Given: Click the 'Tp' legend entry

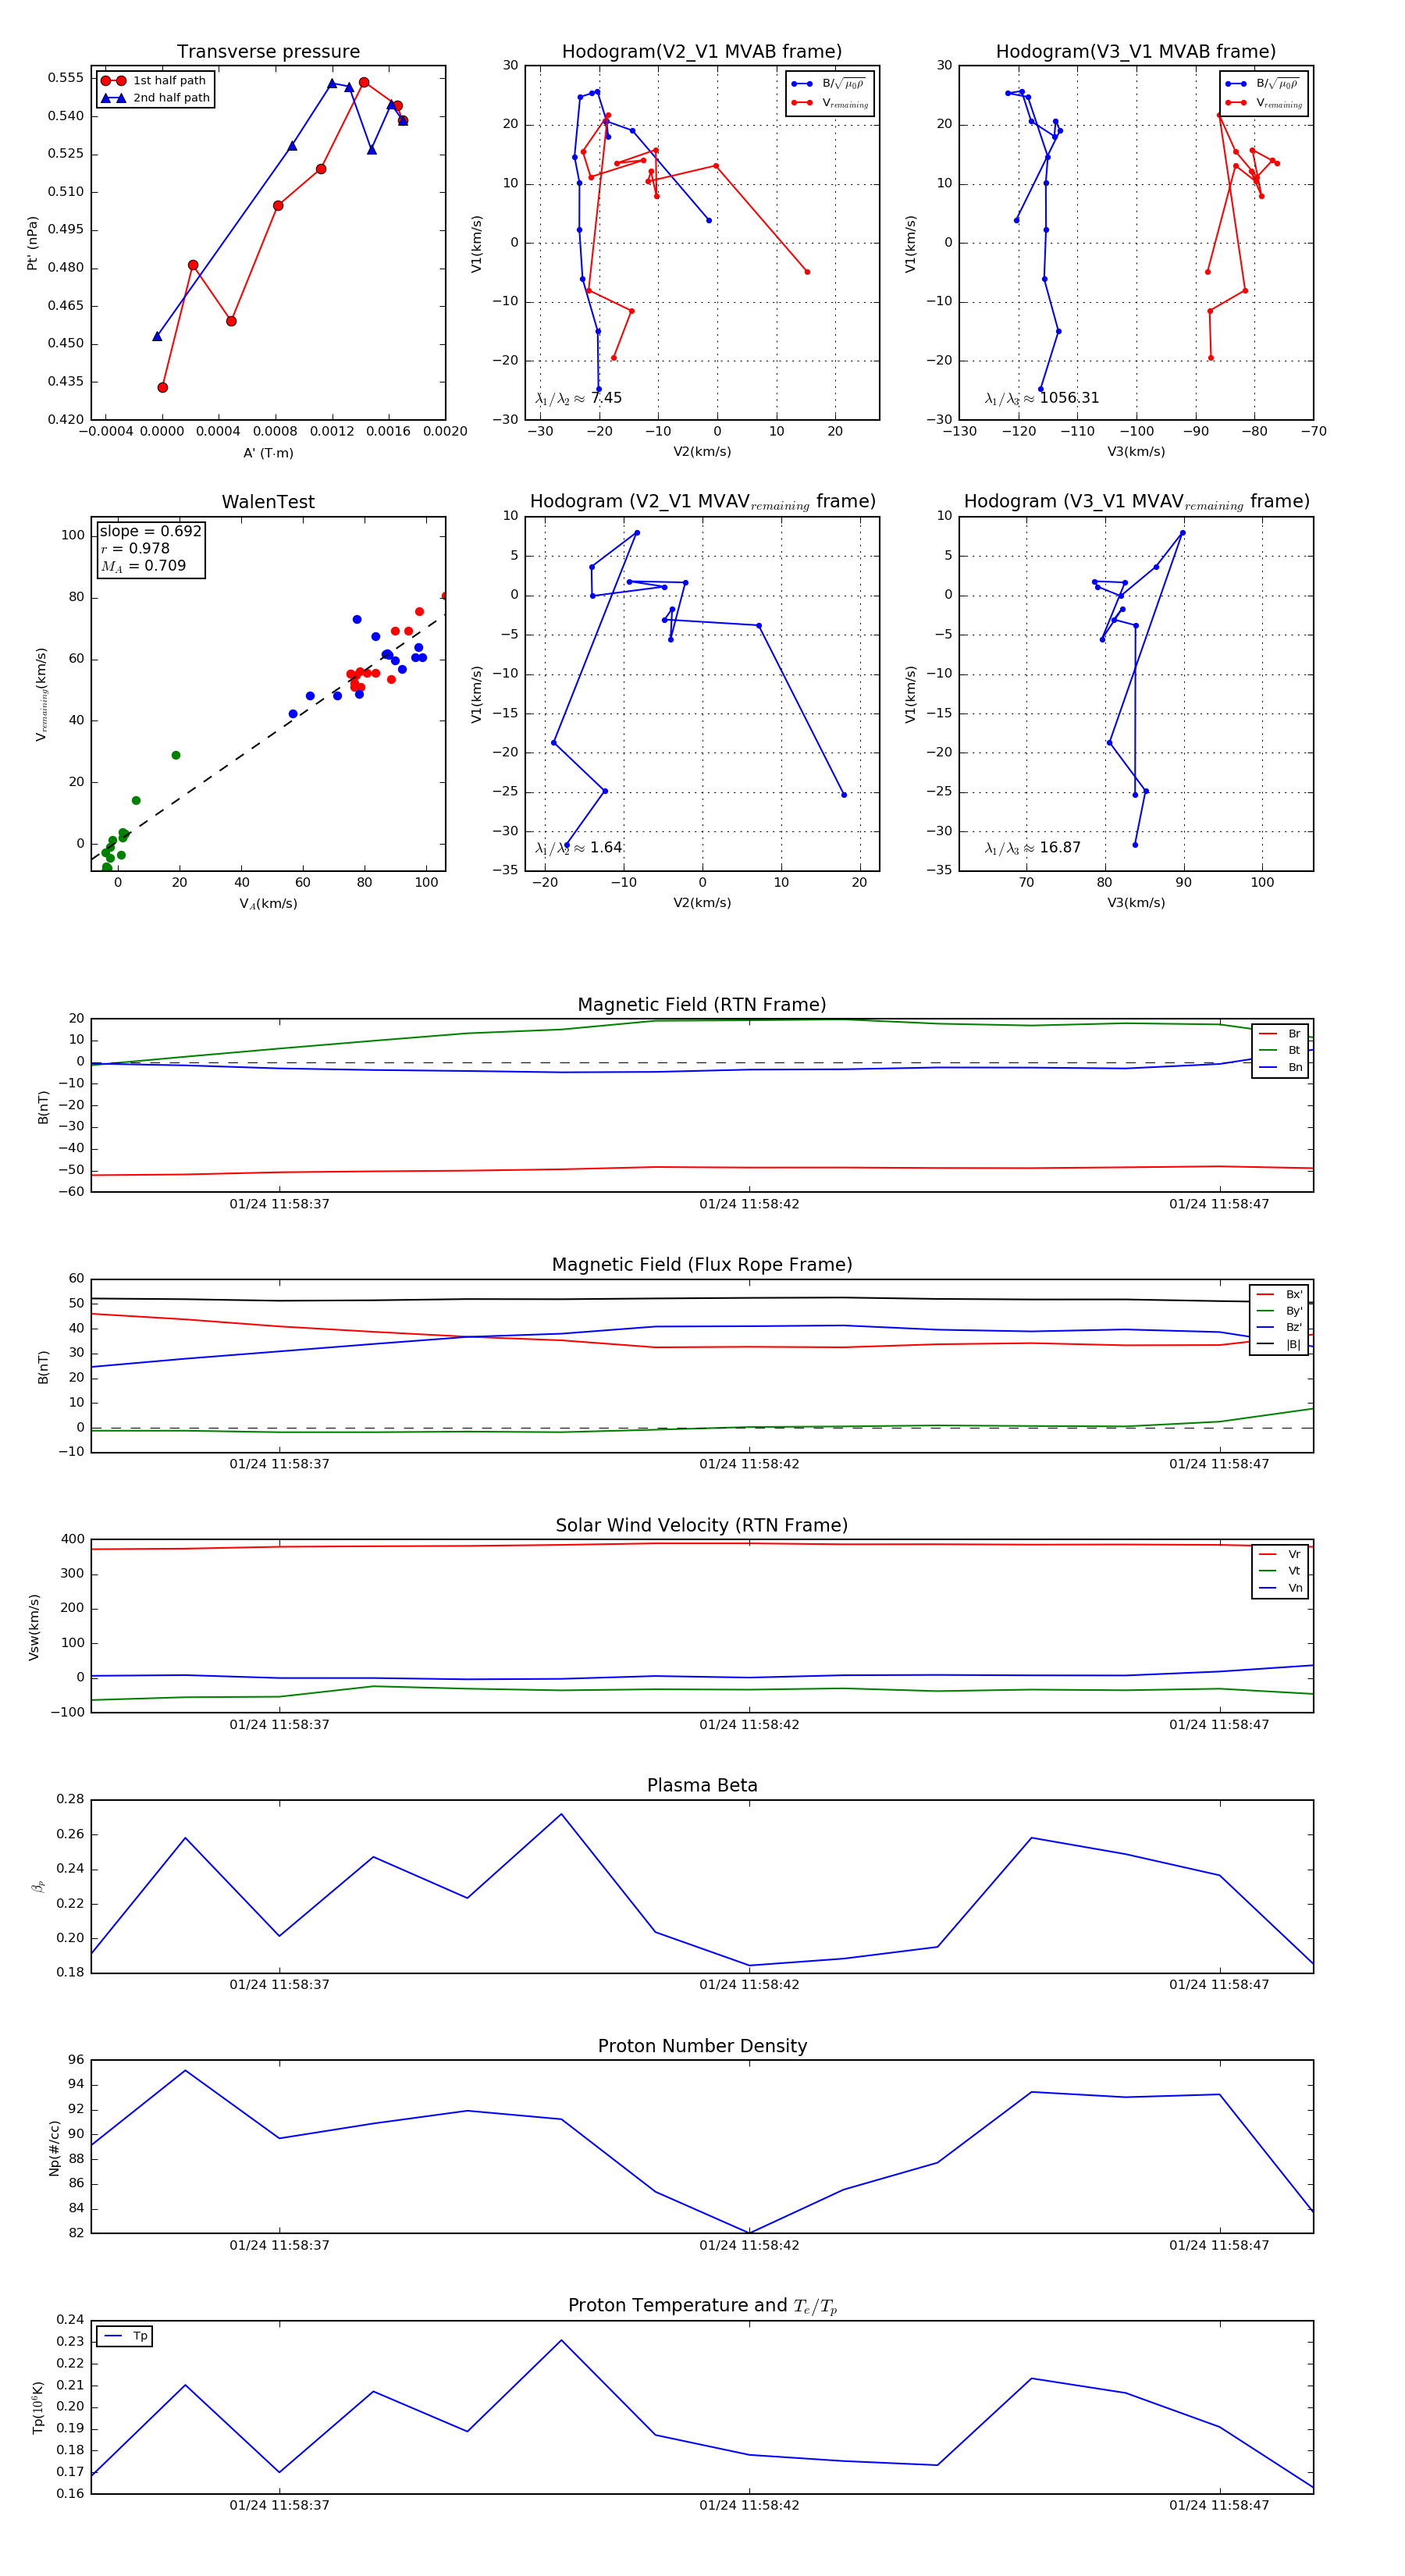Looking at the screenshot, I should pyautogui.click(x=127, y=2336).
